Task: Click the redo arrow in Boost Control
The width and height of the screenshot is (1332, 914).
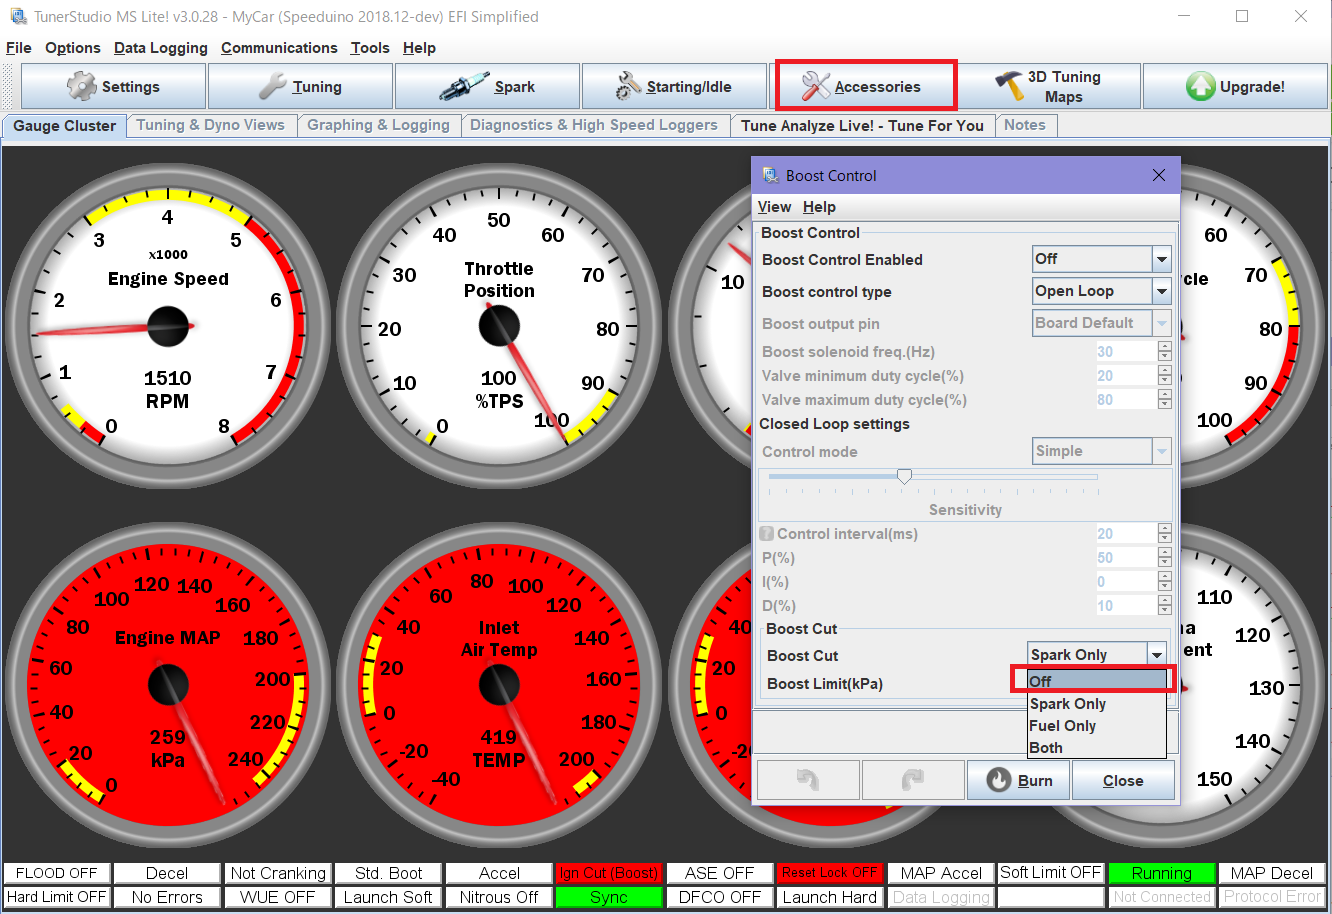Action: pyautogui.click(x=912, y=780)
